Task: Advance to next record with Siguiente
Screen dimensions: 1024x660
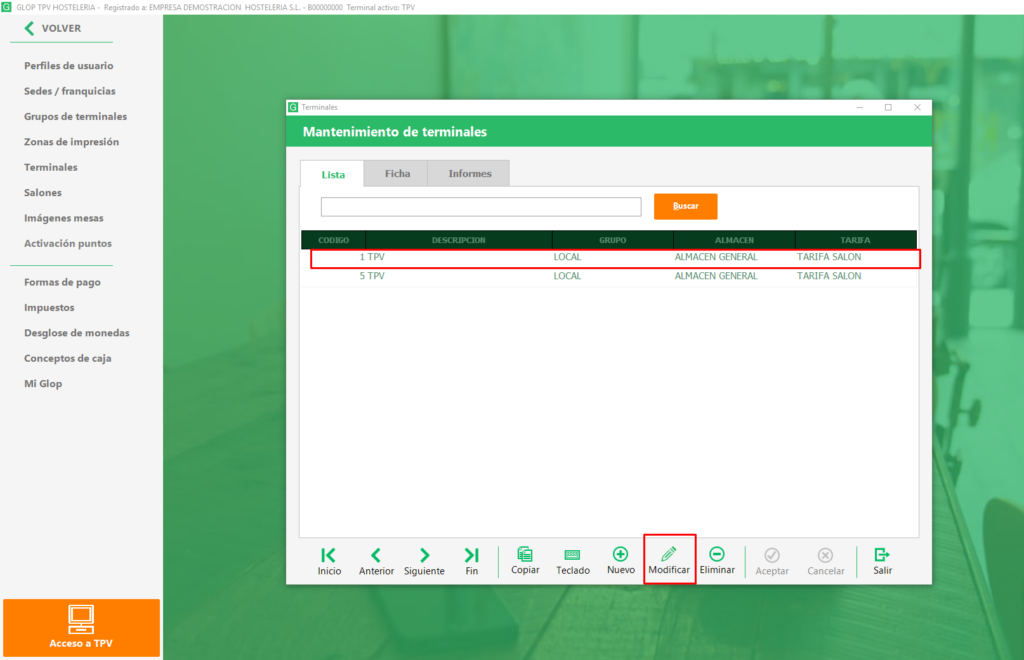Action: (x=424, y=561)
